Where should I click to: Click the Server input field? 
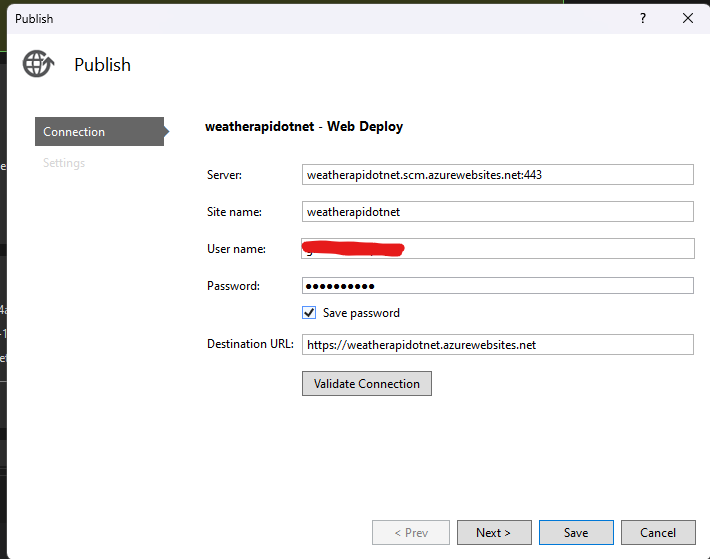click(x=498, y=175)
